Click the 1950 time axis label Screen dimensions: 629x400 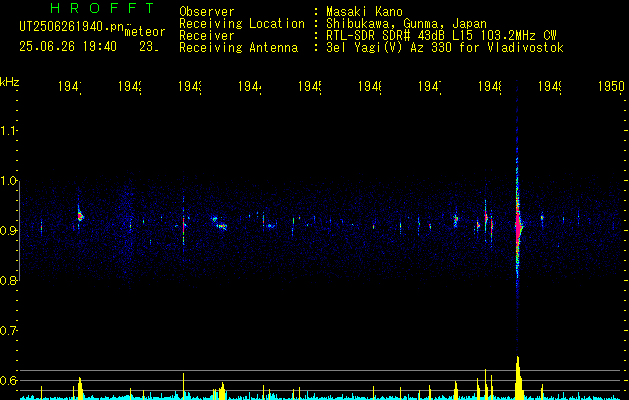click(x=611, y=87)
